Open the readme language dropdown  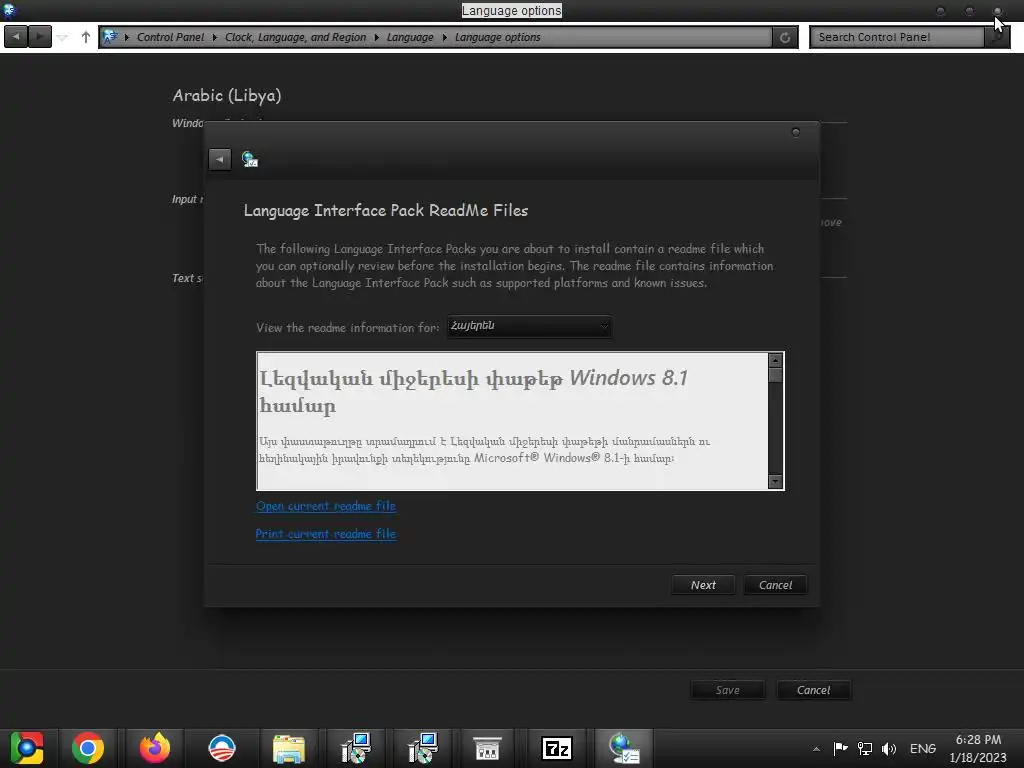[529, 326]
